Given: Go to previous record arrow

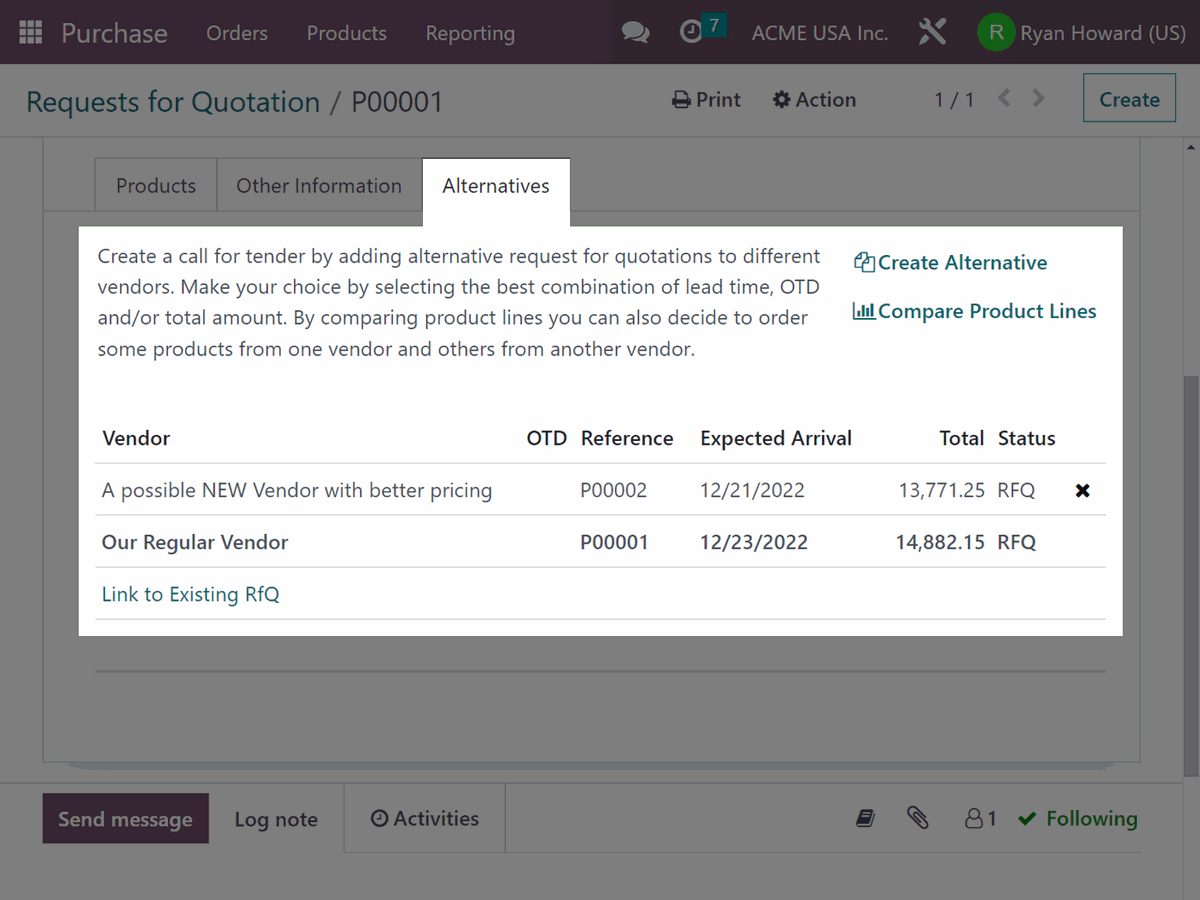Looking at the screenshot, I should tap(1004, 98).
